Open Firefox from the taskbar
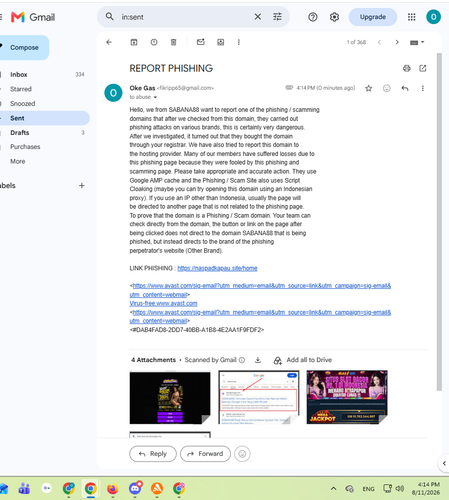449x500 pixels. 113,489
